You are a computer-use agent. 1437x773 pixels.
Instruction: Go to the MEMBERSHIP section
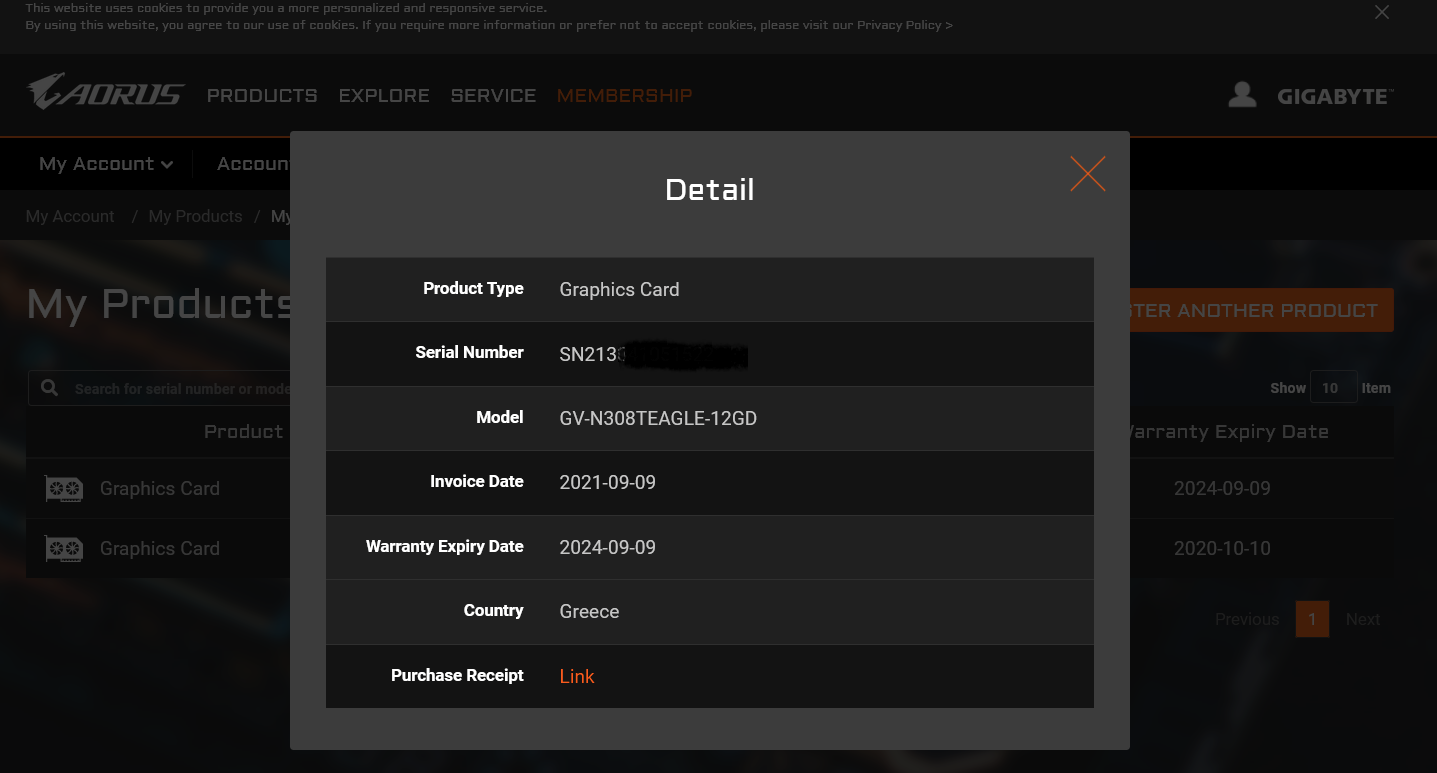[624, 96]
